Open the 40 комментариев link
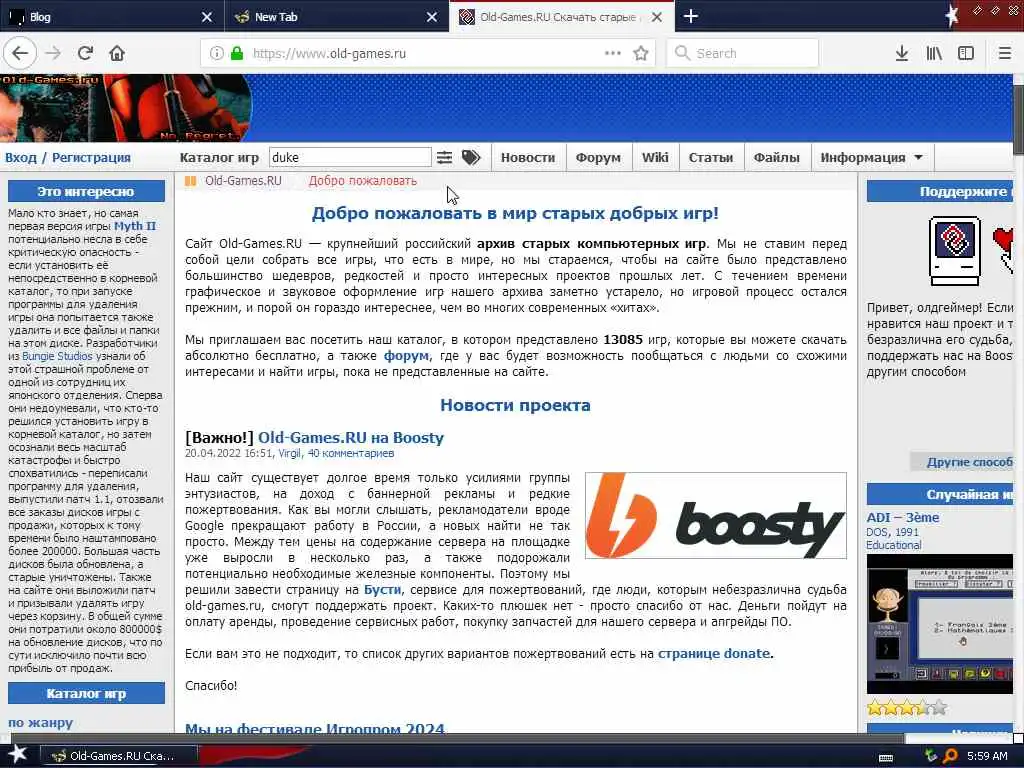This screenshot has height=768, width=1024. coord(351,453)
